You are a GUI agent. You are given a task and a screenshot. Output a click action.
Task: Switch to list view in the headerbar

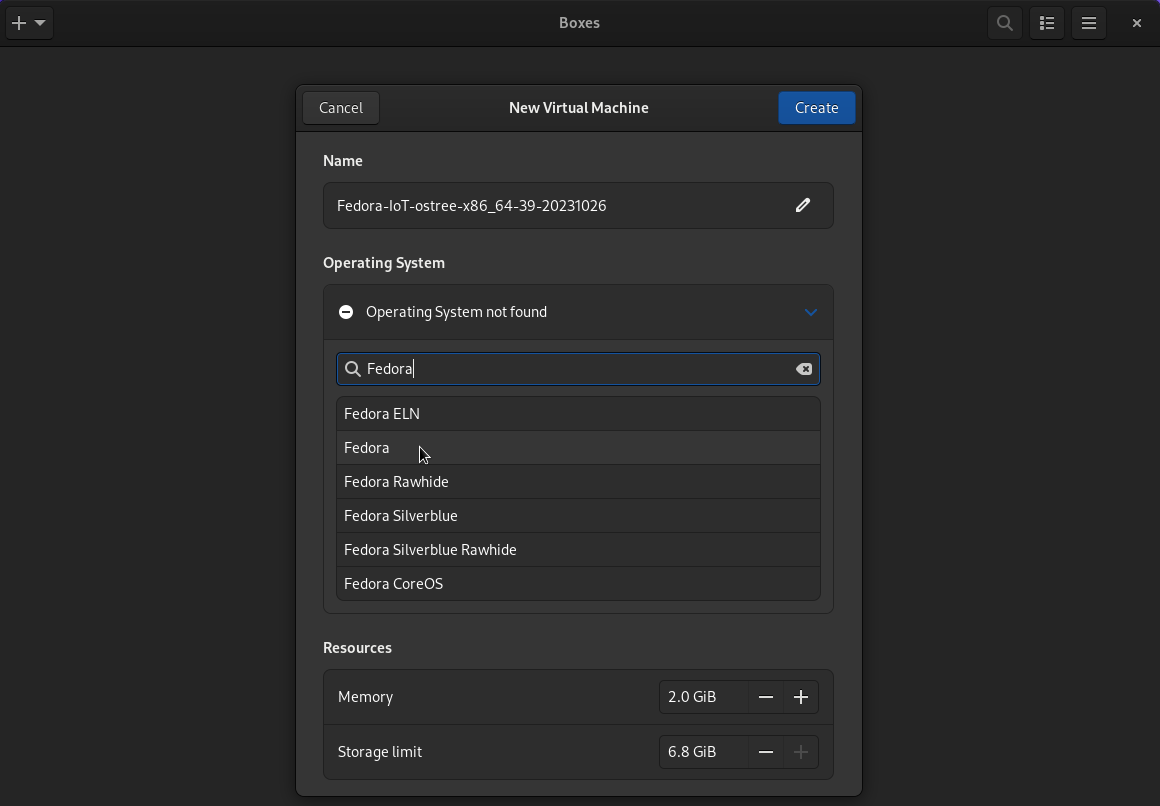tap(1046, 22)
